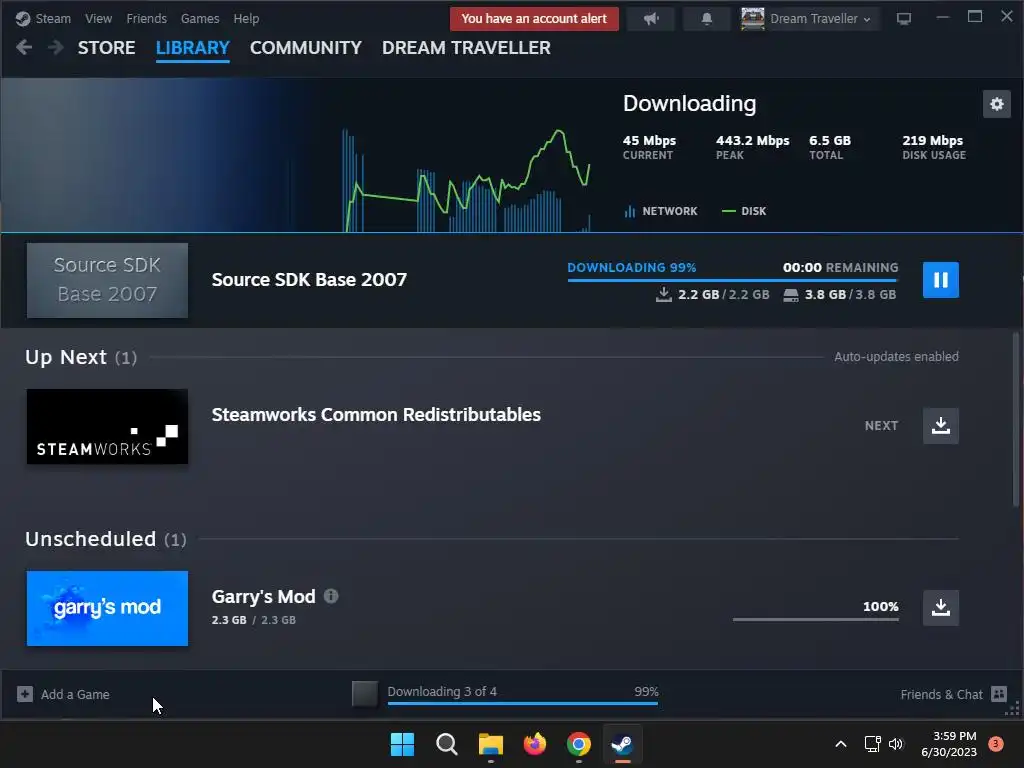1024x768 pixels.
Task: Open the Games menu
Action: 200,19
